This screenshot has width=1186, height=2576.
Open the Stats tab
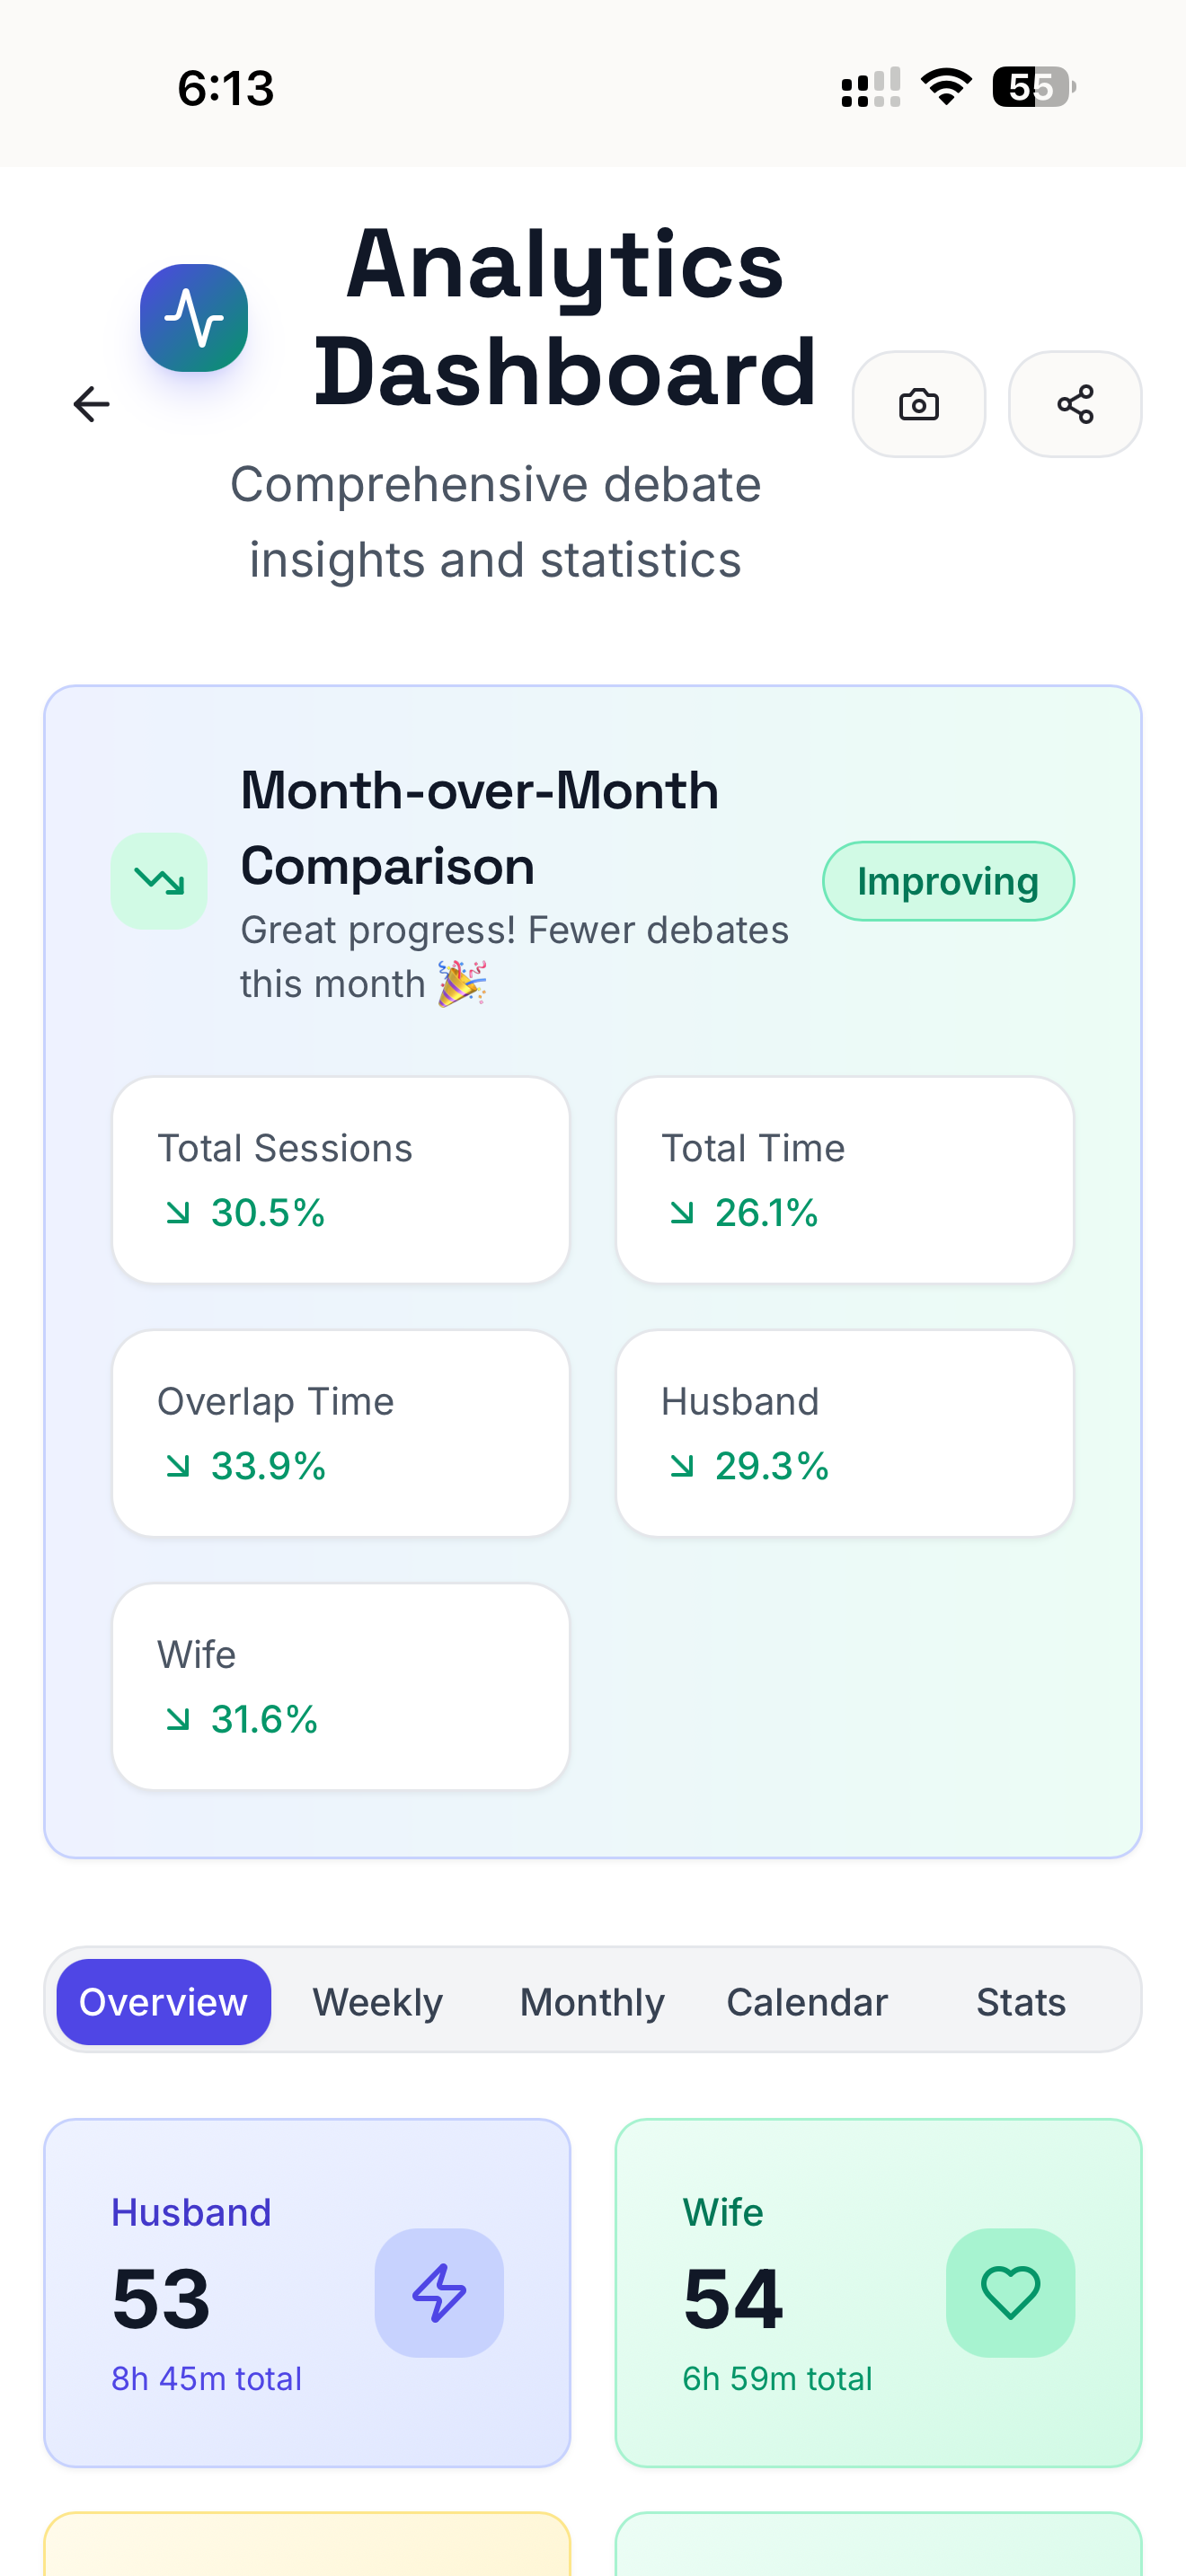pos(1021,2001)
